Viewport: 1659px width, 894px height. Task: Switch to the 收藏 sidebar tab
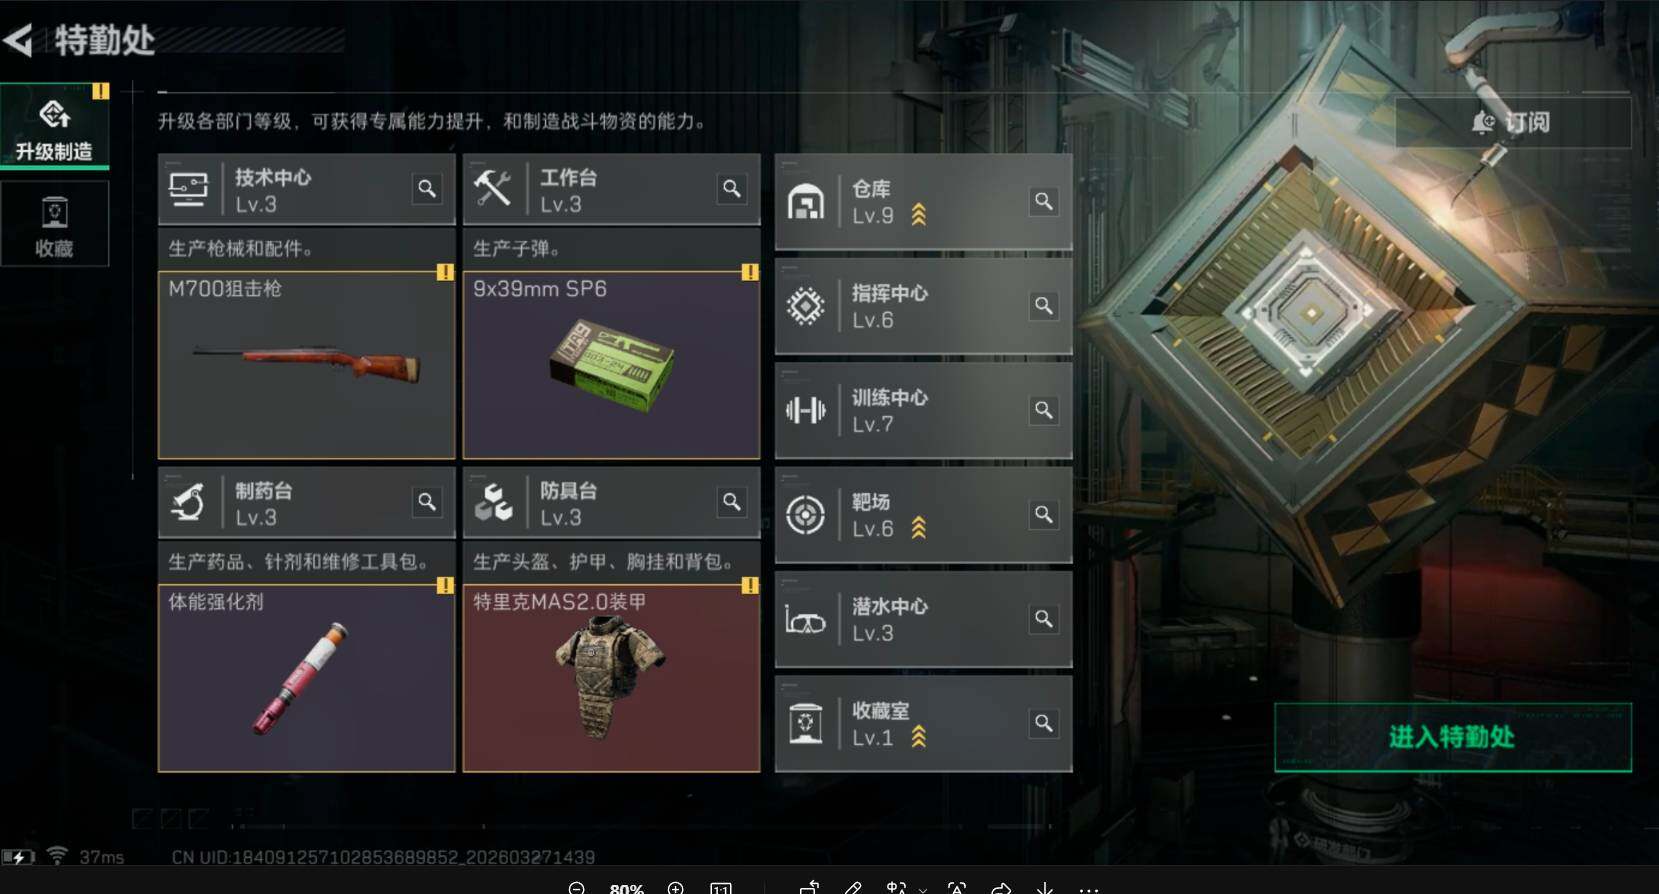point(55,225)
